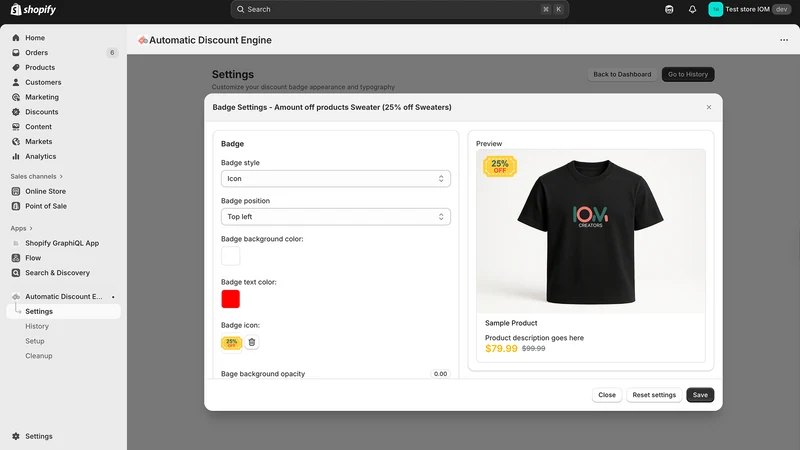Click the Markets globe icon
800x450 pixels.
[x=16, y=141]
